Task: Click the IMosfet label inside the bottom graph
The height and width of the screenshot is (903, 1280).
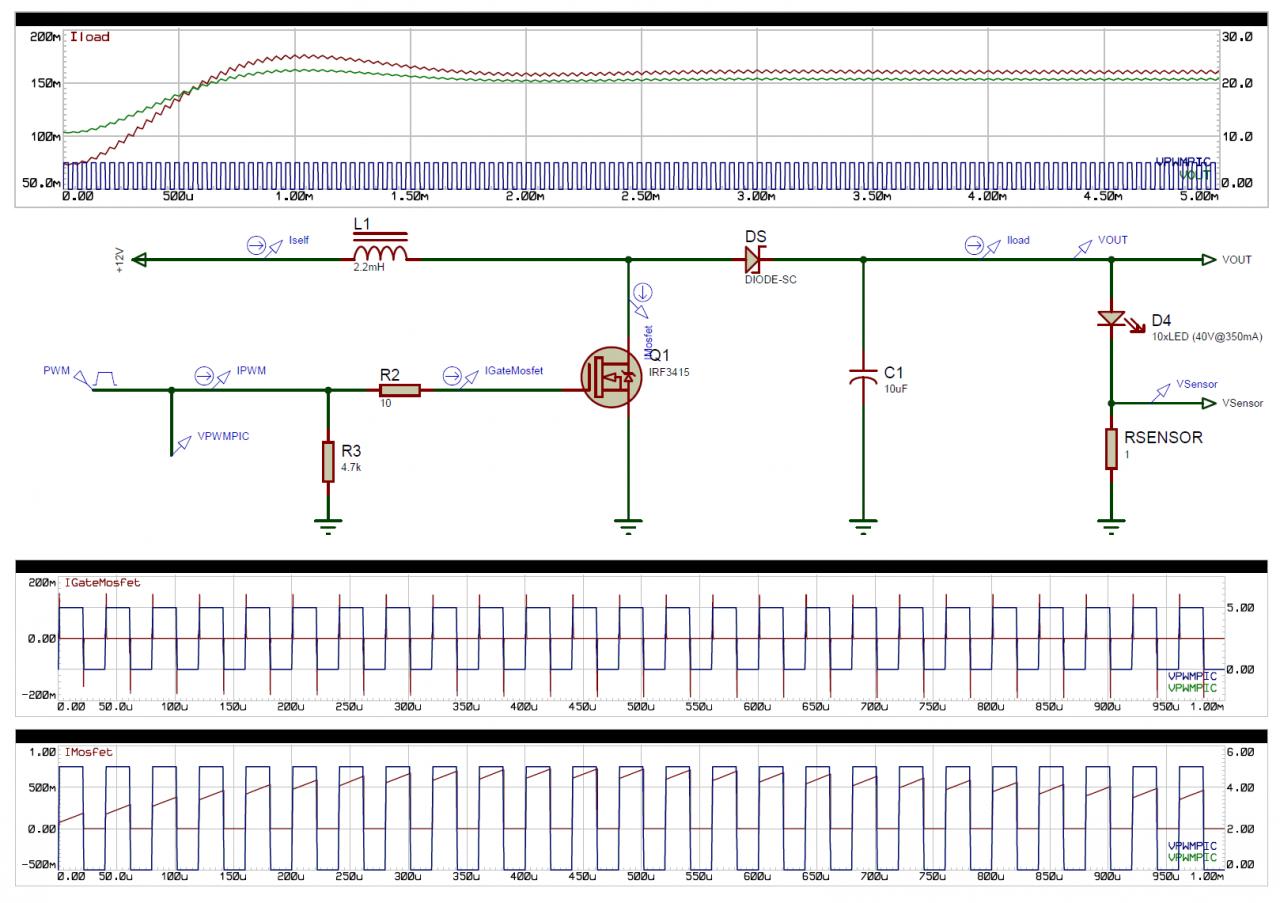Action: coord(87,750)
